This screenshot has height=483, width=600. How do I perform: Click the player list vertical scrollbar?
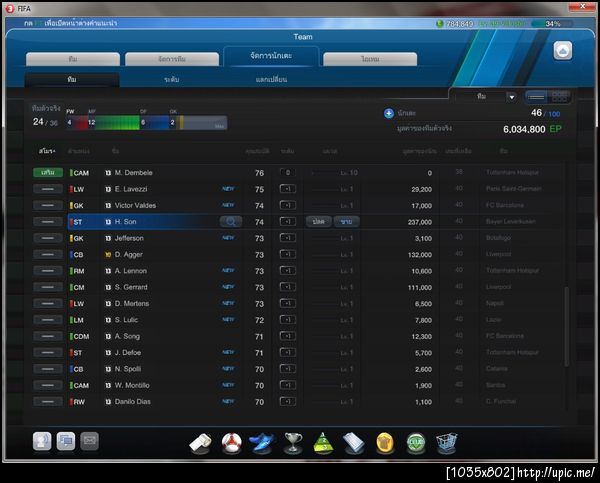point(566,325)
